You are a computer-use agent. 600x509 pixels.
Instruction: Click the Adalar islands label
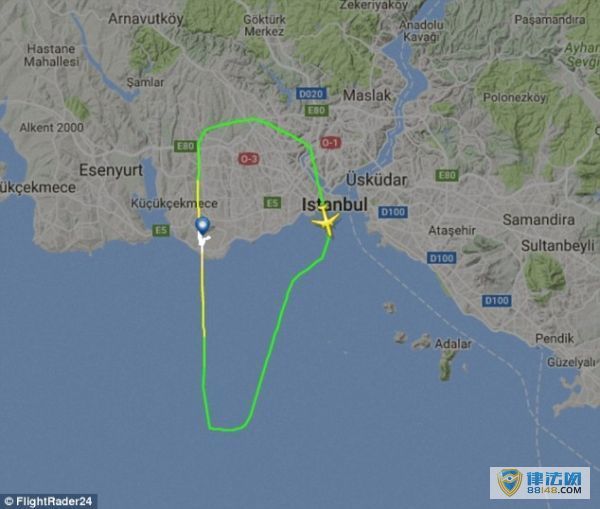pyautogui.click(x=453, y=344)
